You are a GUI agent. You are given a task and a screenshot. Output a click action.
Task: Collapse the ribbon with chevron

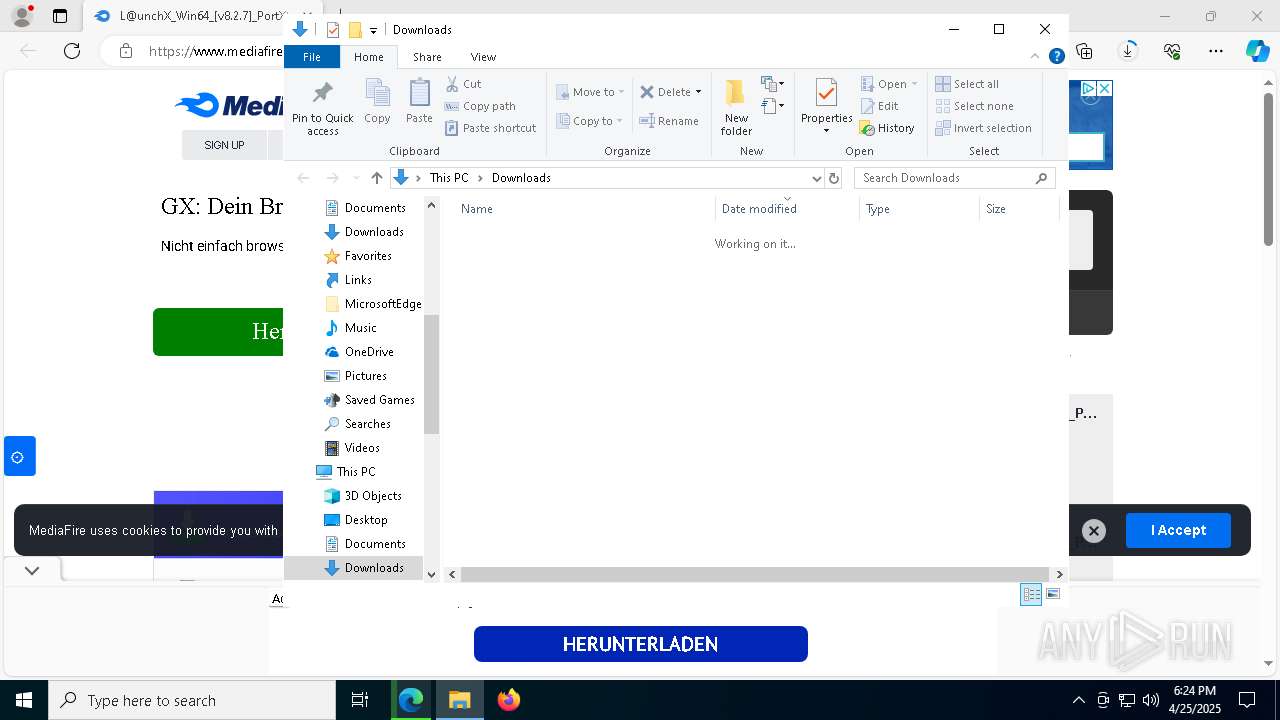click(x=1035, y=56)
